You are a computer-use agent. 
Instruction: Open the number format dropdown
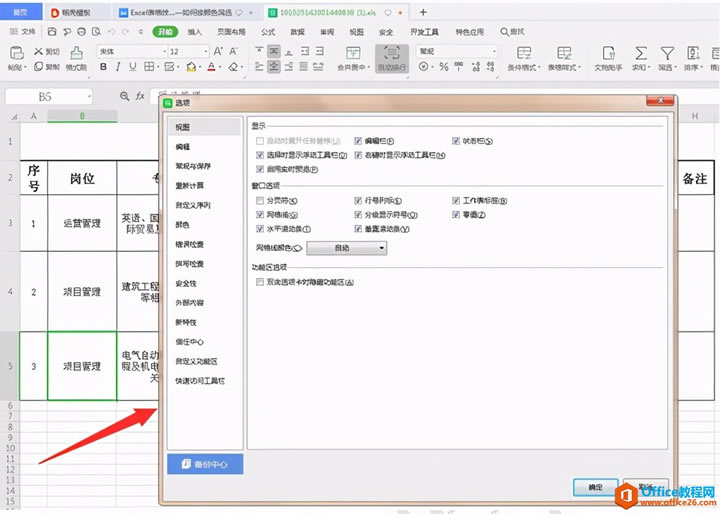[494, 51]
